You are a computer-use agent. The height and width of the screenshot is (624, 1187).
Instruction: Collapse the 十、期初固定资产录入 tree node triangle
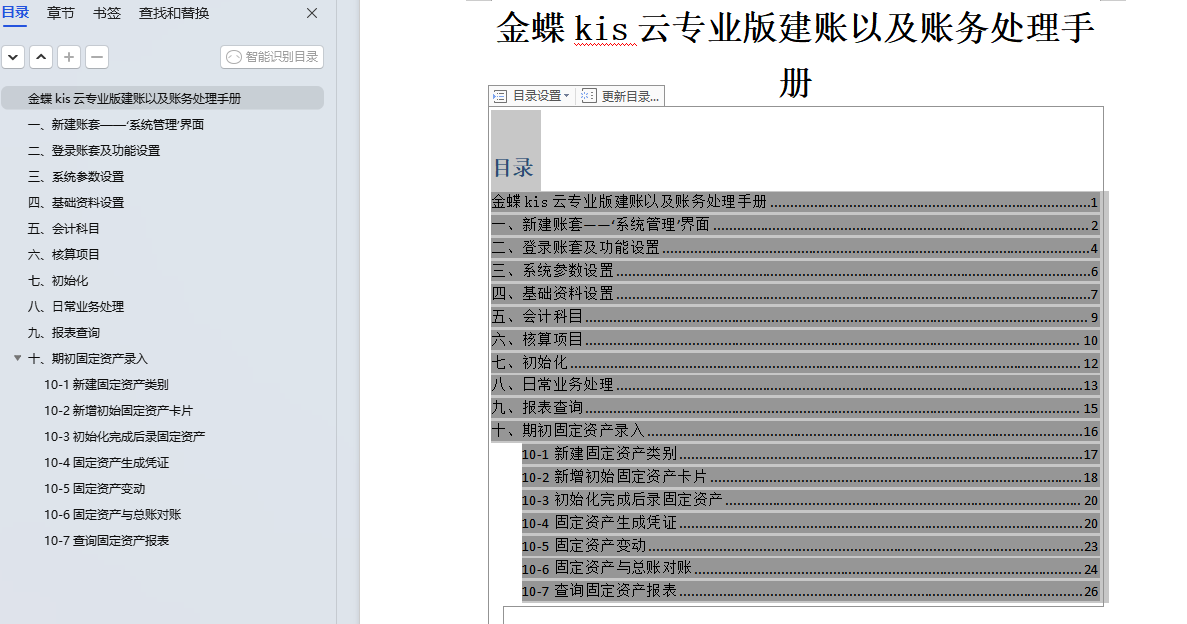point(17,358)
